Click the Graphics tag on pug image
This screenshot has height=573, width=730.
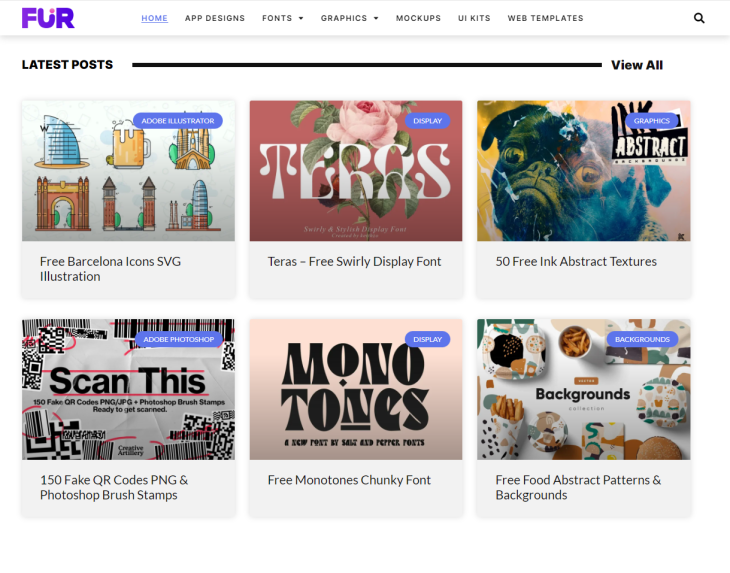pyautogui.click(x=651, y=121)
